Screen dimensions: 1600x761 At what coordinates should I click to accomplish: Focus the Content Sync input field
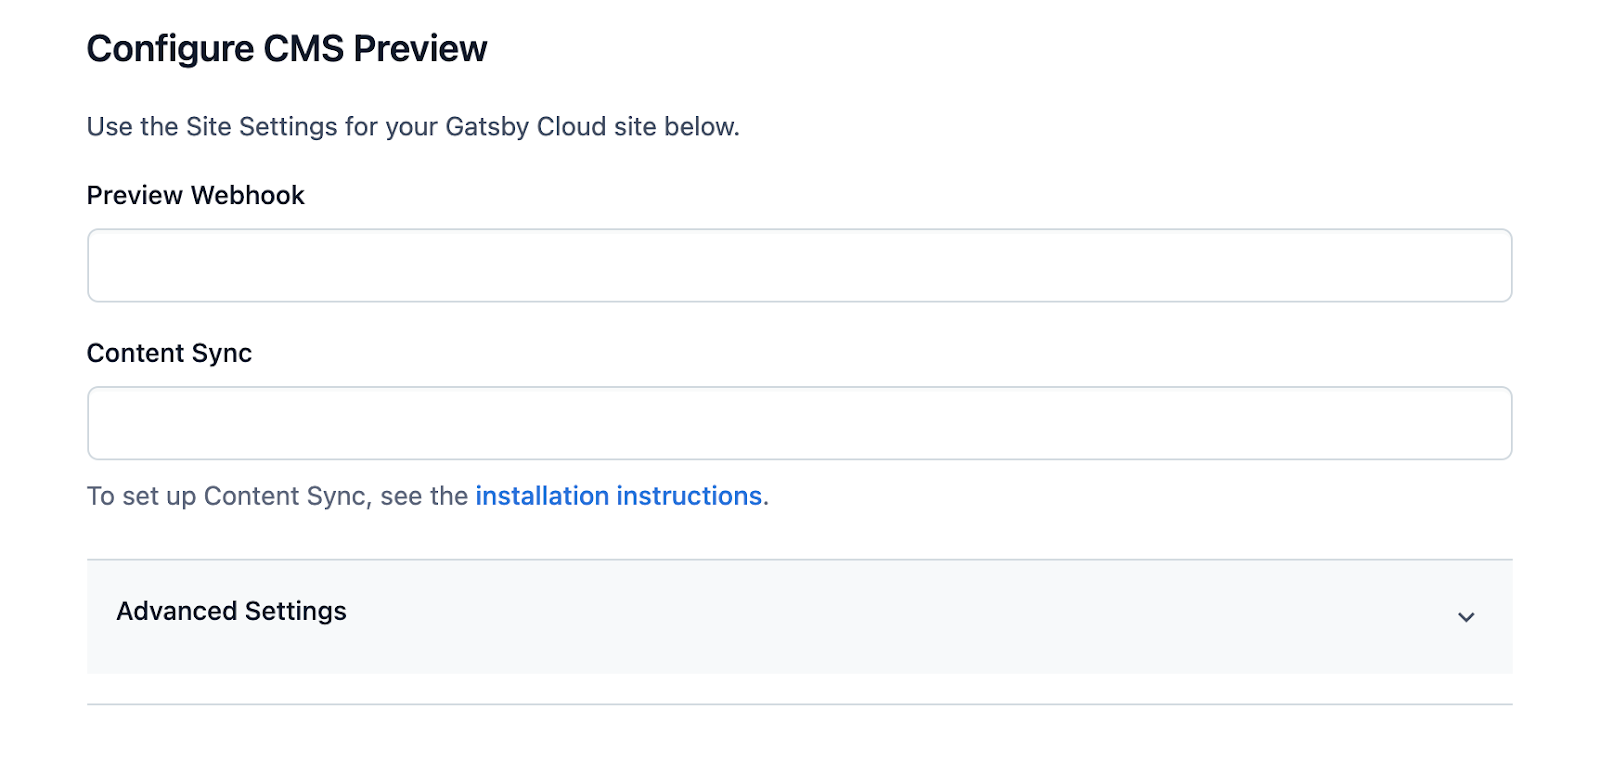click(799, 423)
